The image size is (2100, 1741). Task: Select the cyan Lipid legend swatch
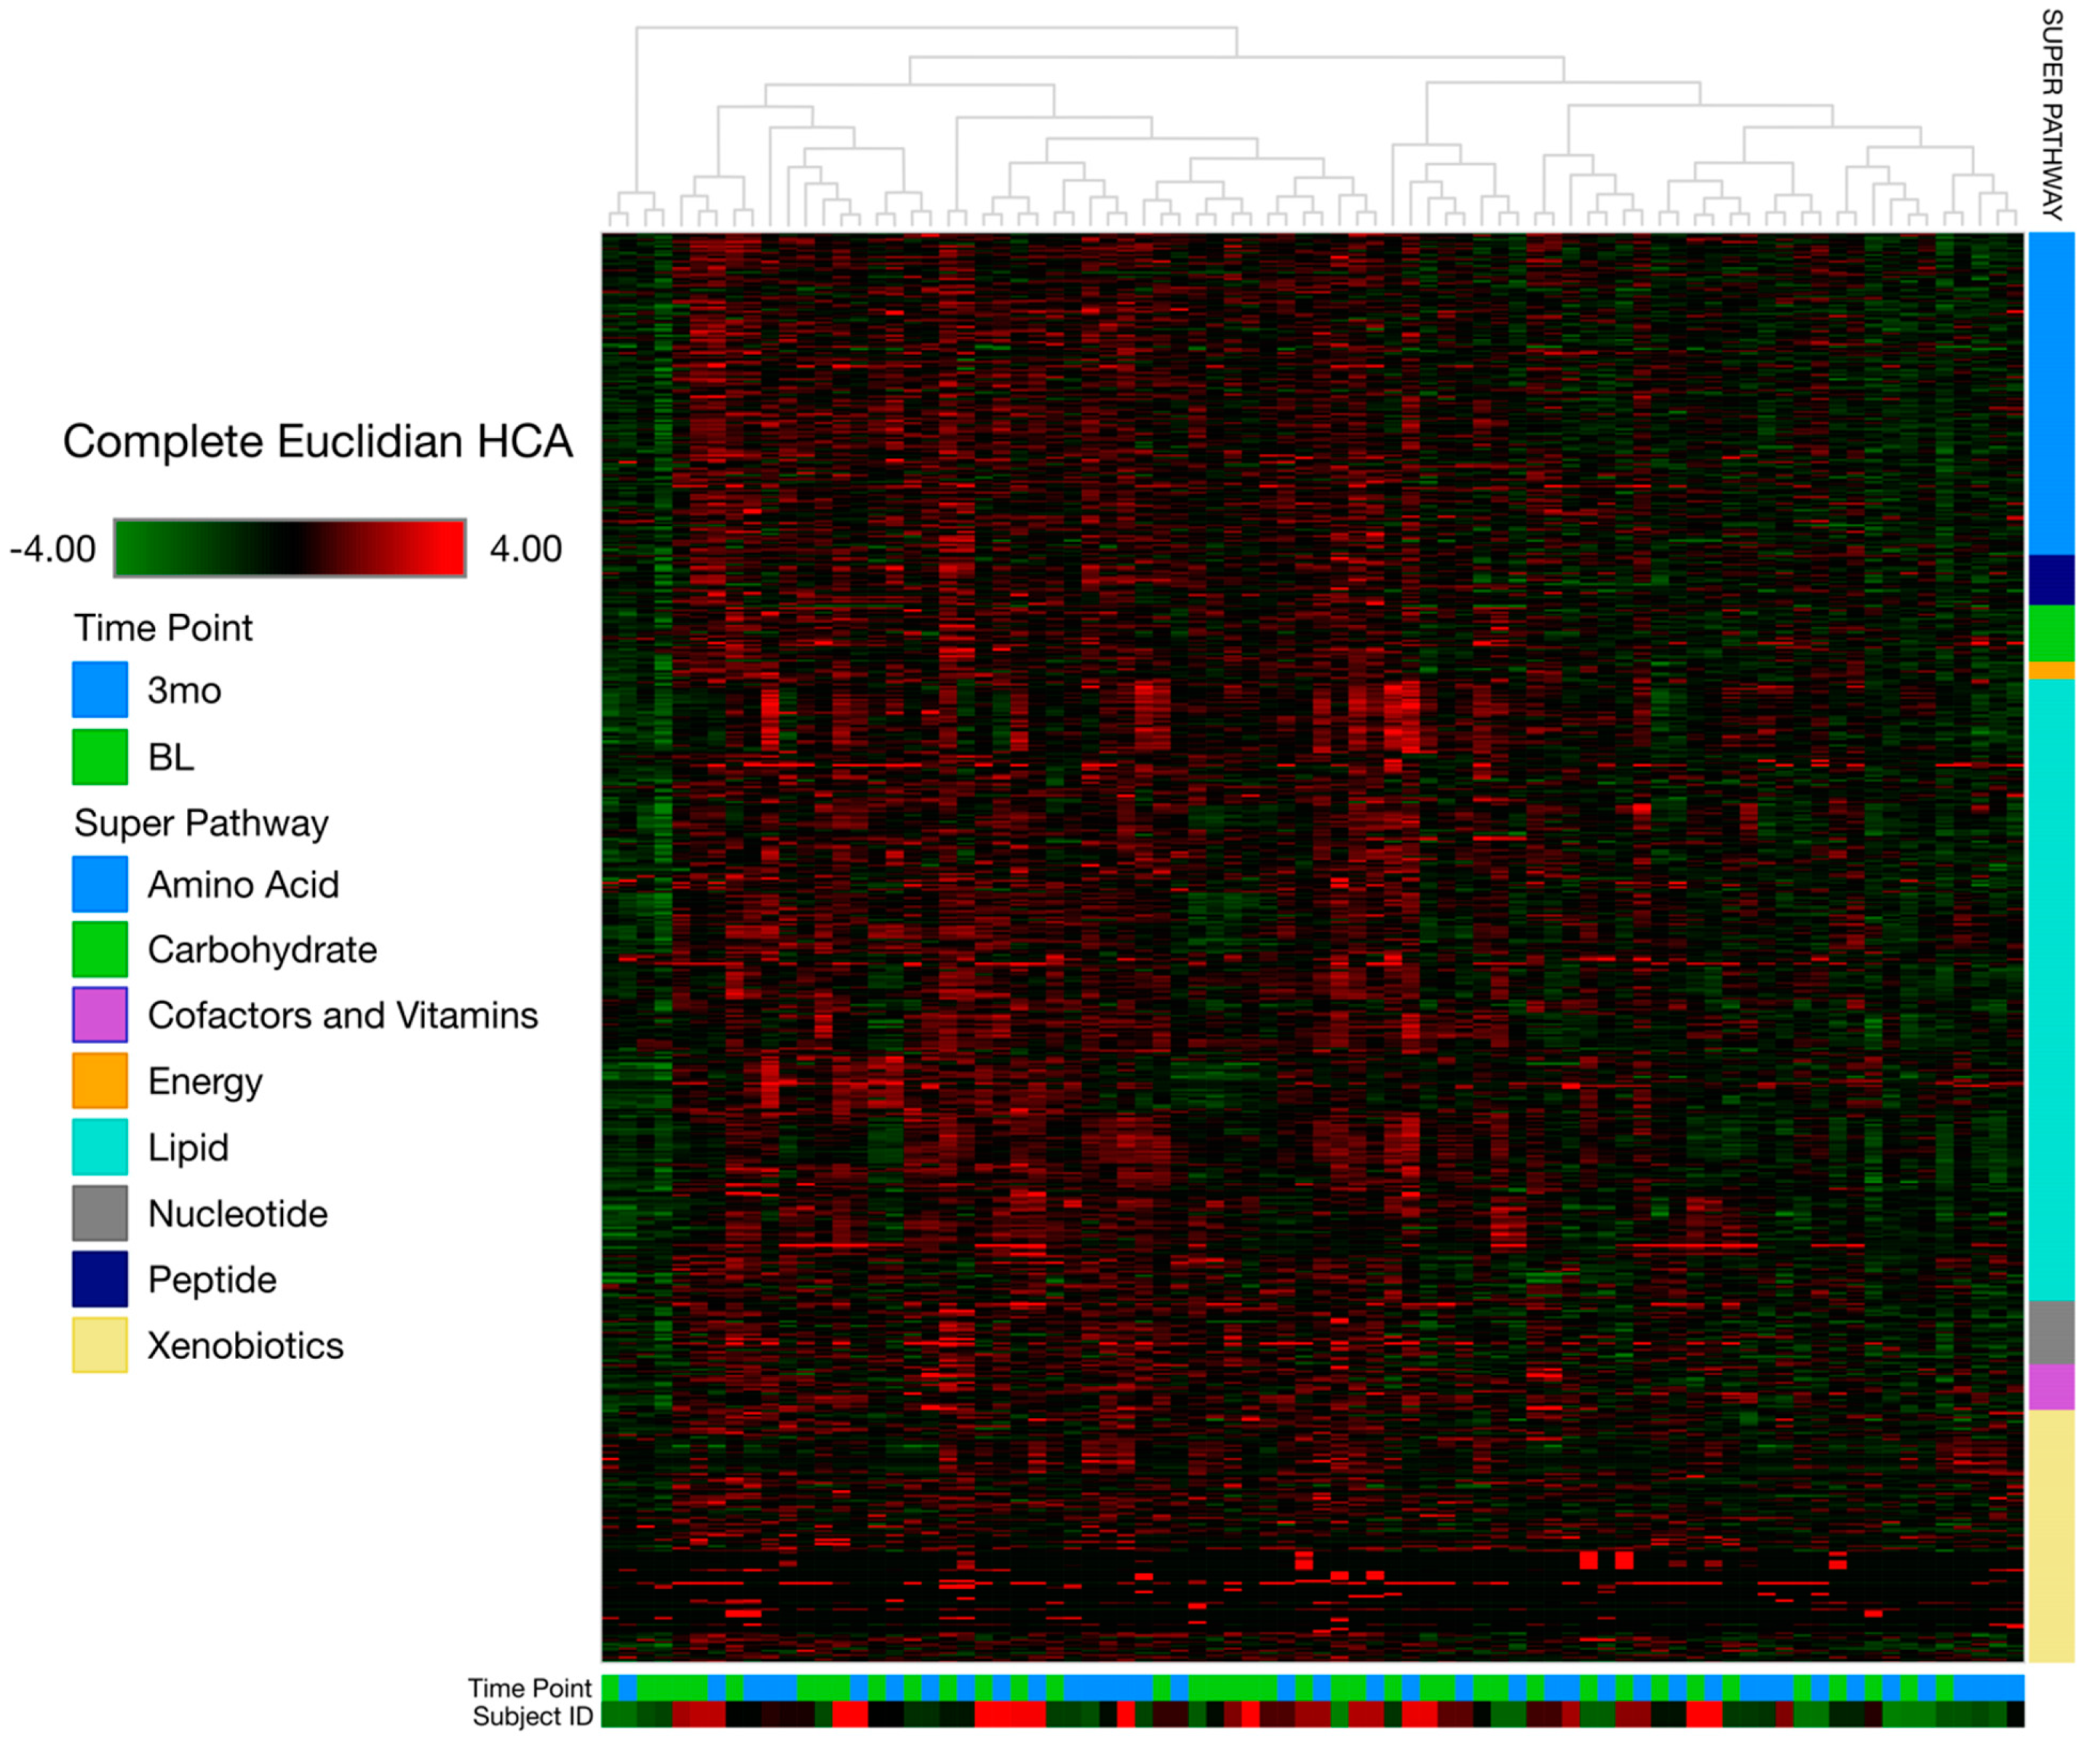(x=99, y=1146)
